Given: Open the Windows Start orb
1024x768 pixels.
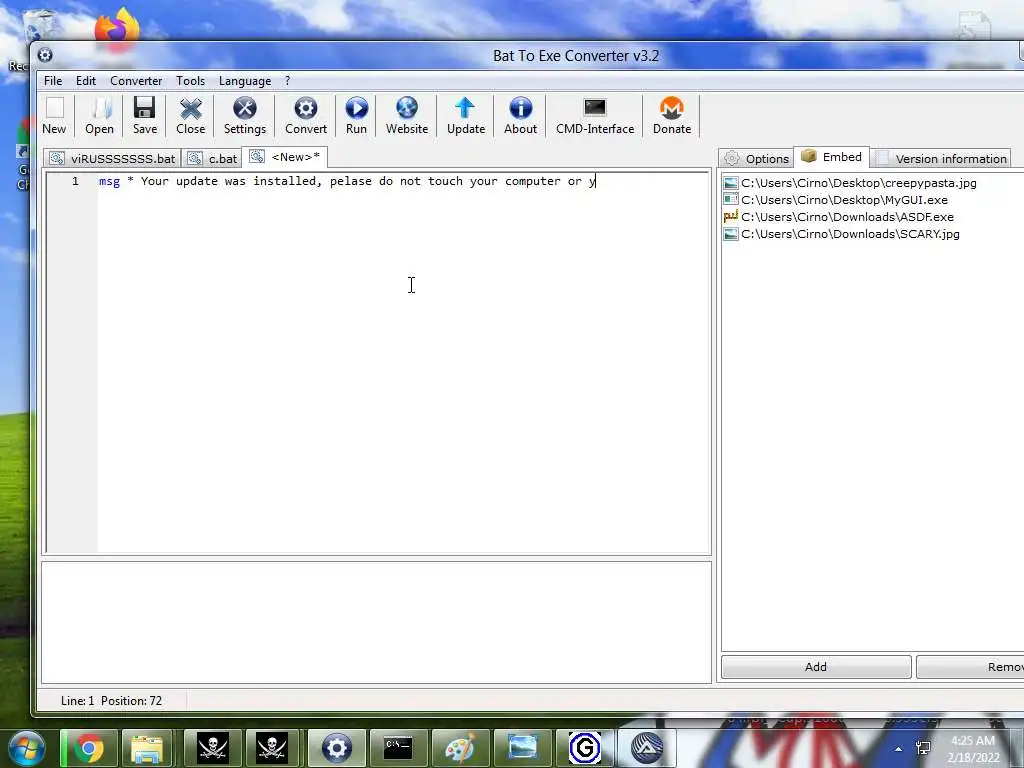Looking at the screenshot, I should [25, 748].
